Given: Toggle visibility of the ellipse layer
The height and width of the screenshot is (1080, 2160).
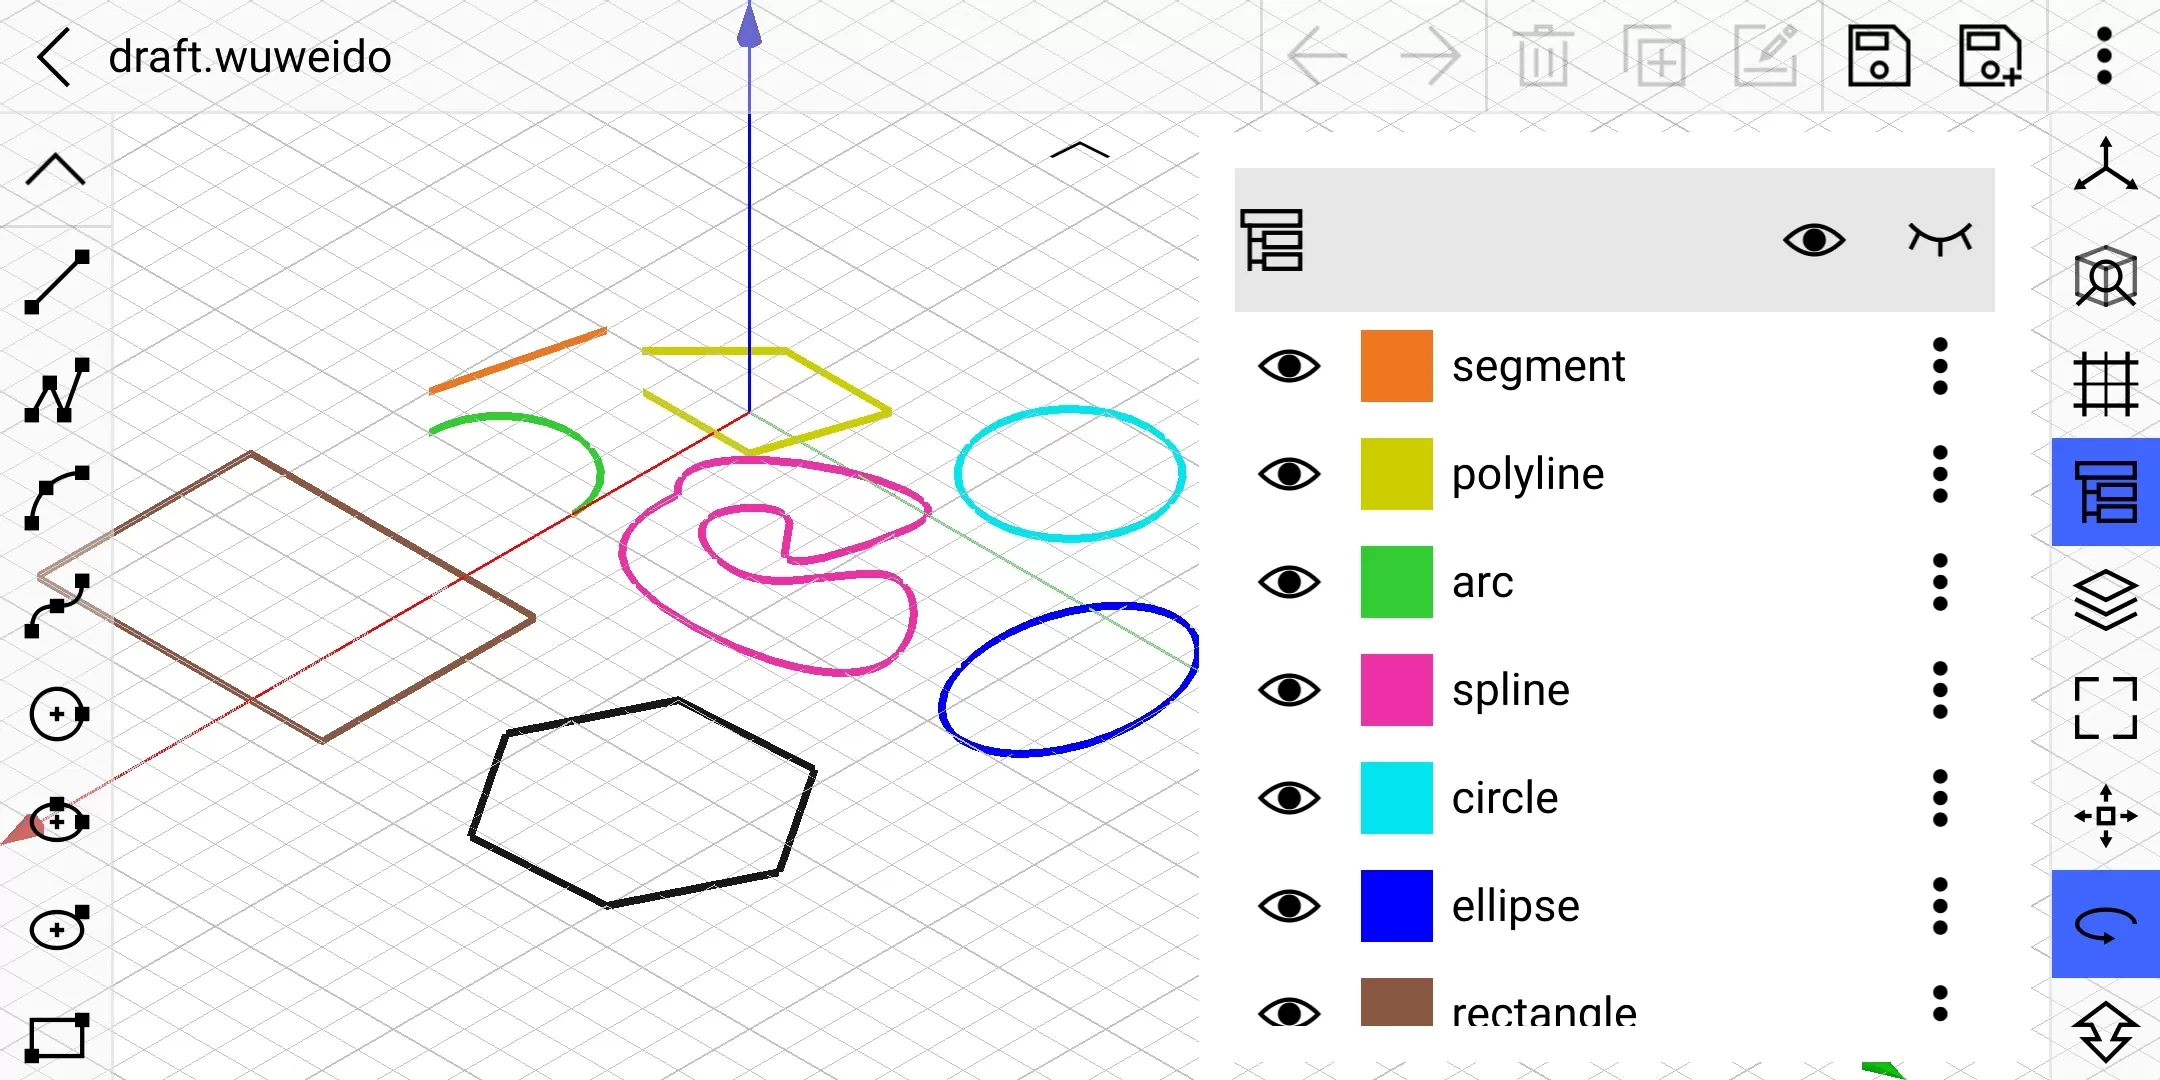Looking at the screenshot, I should tap(1287, 906).
